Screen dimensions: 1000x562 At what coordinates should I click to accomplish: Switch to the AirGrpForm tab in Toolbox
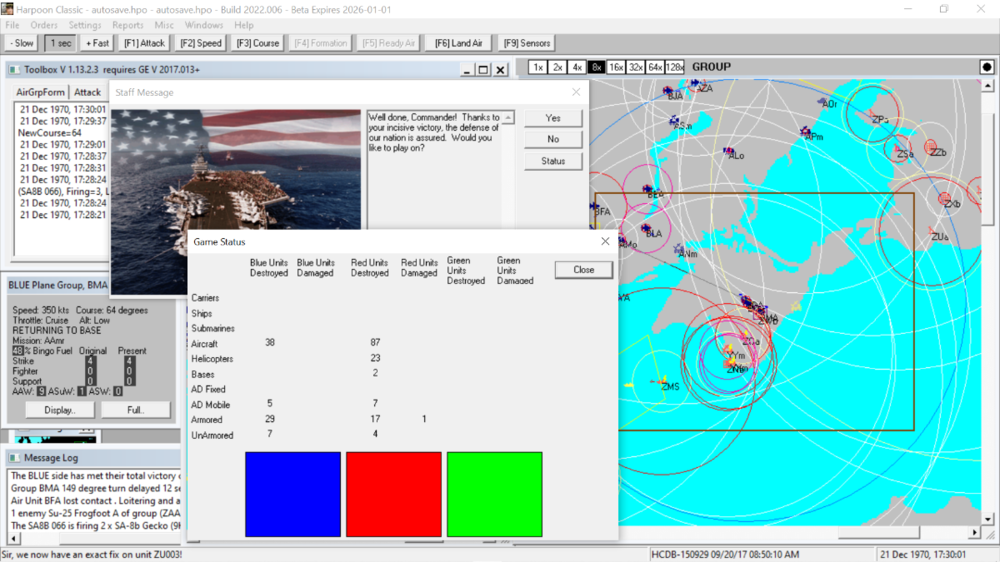(x=40, y=92)
